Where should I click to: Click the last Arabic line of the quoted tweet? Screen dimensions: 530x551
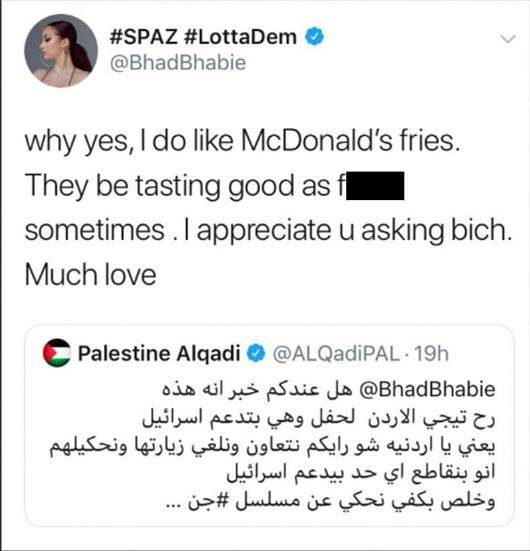point(331,501)
